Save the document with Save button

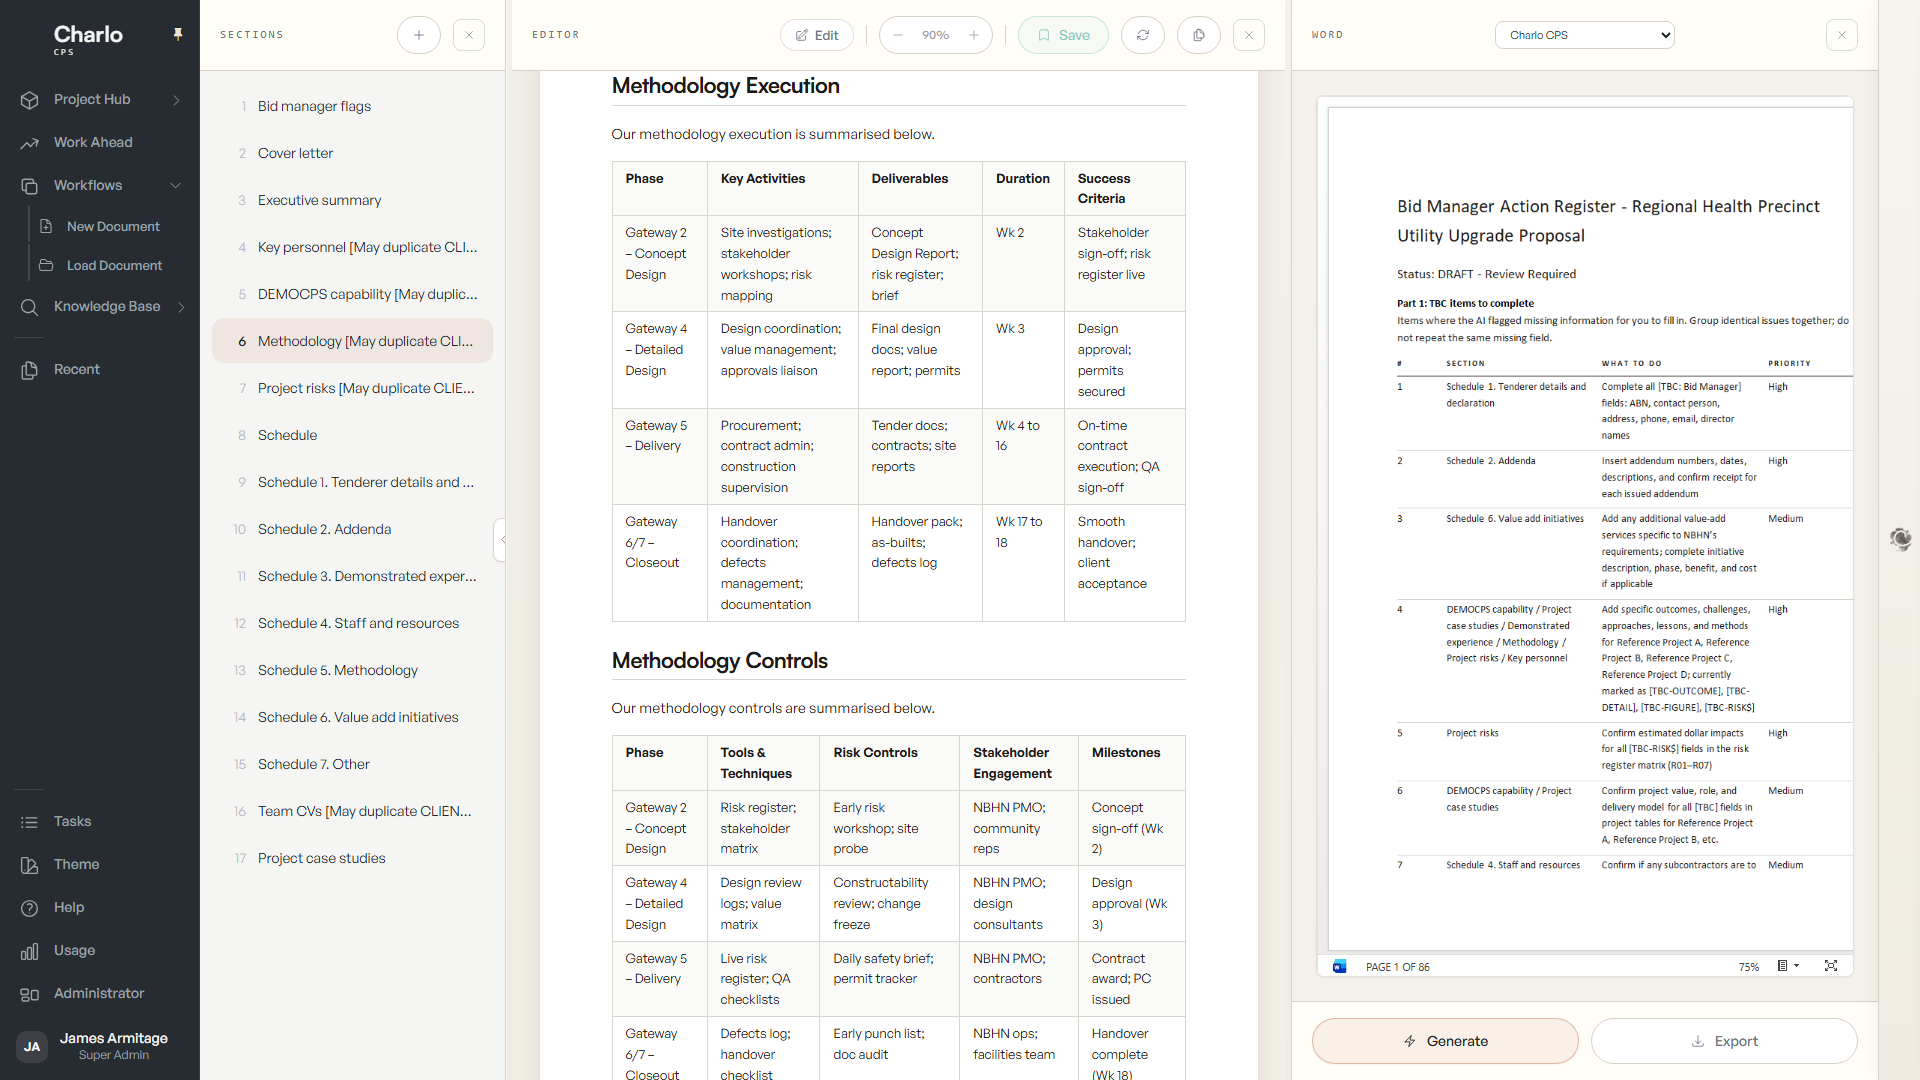tap(1063, 35)
